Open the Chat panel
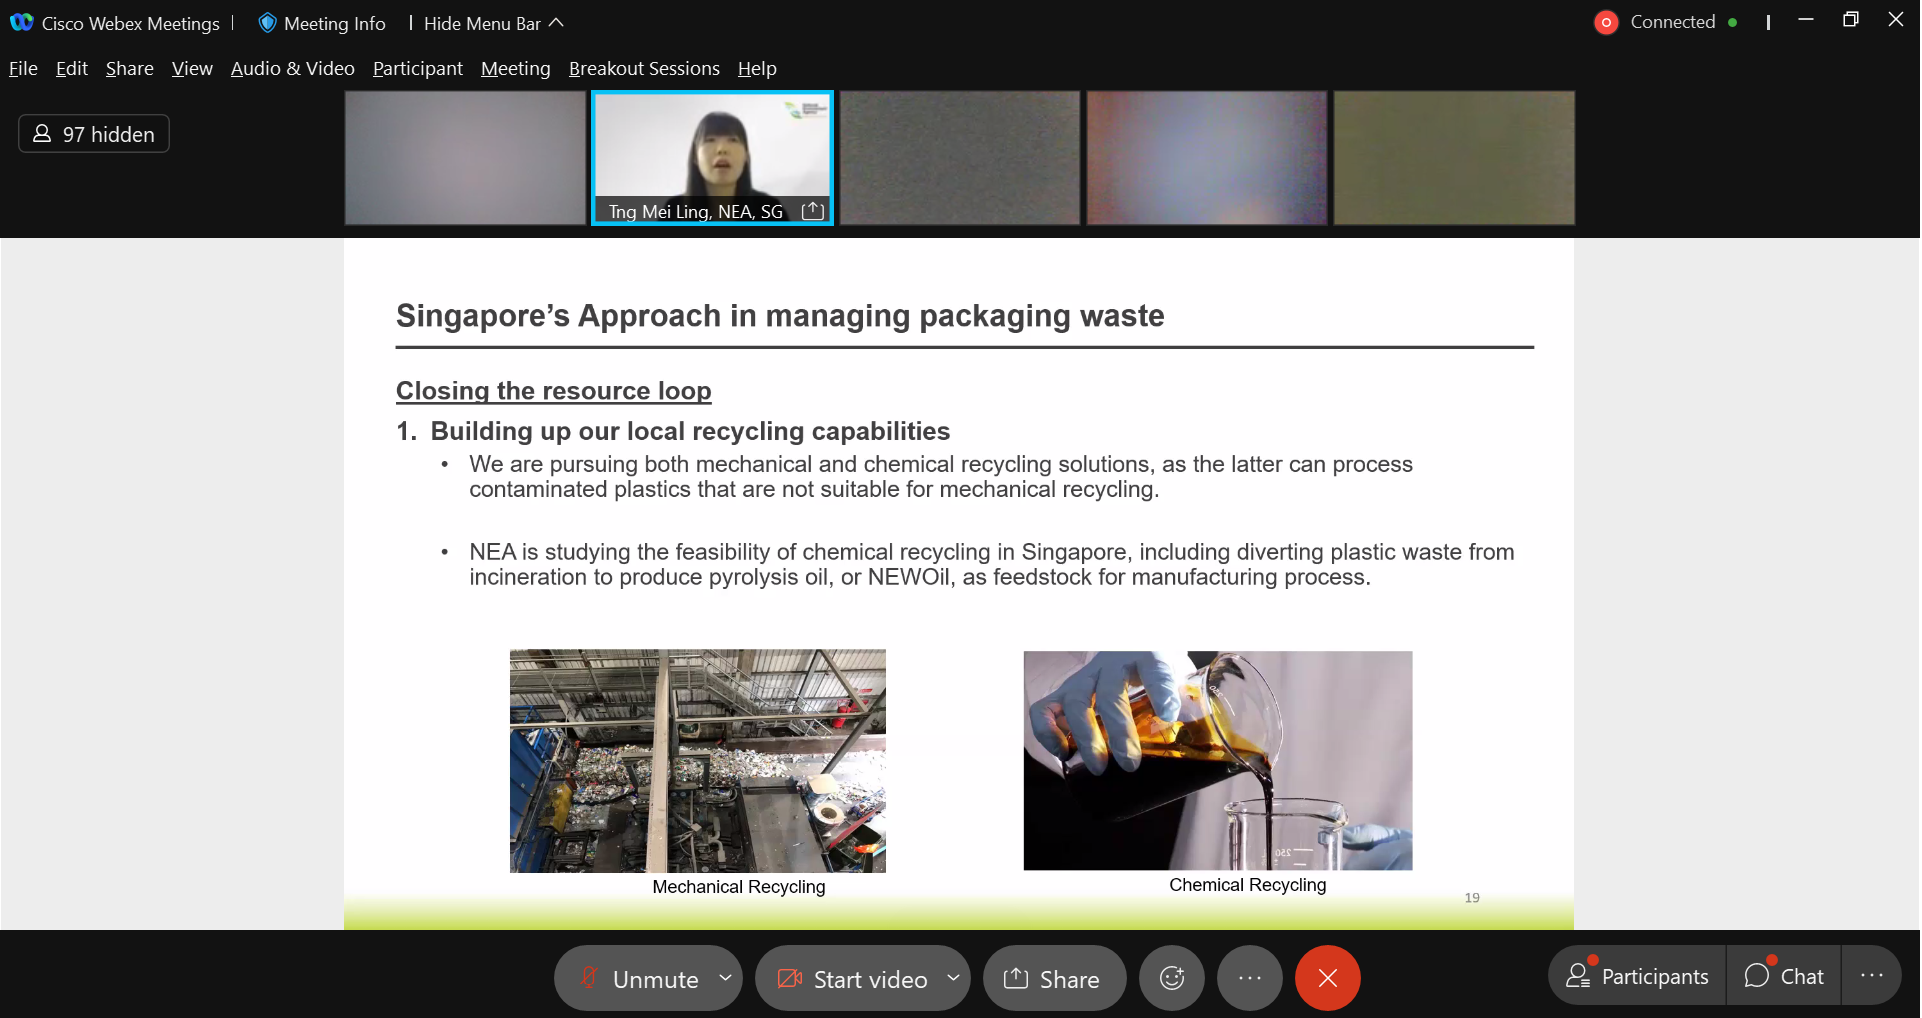Viewport: 1922px width, 1018px height. coord(1784,976)
